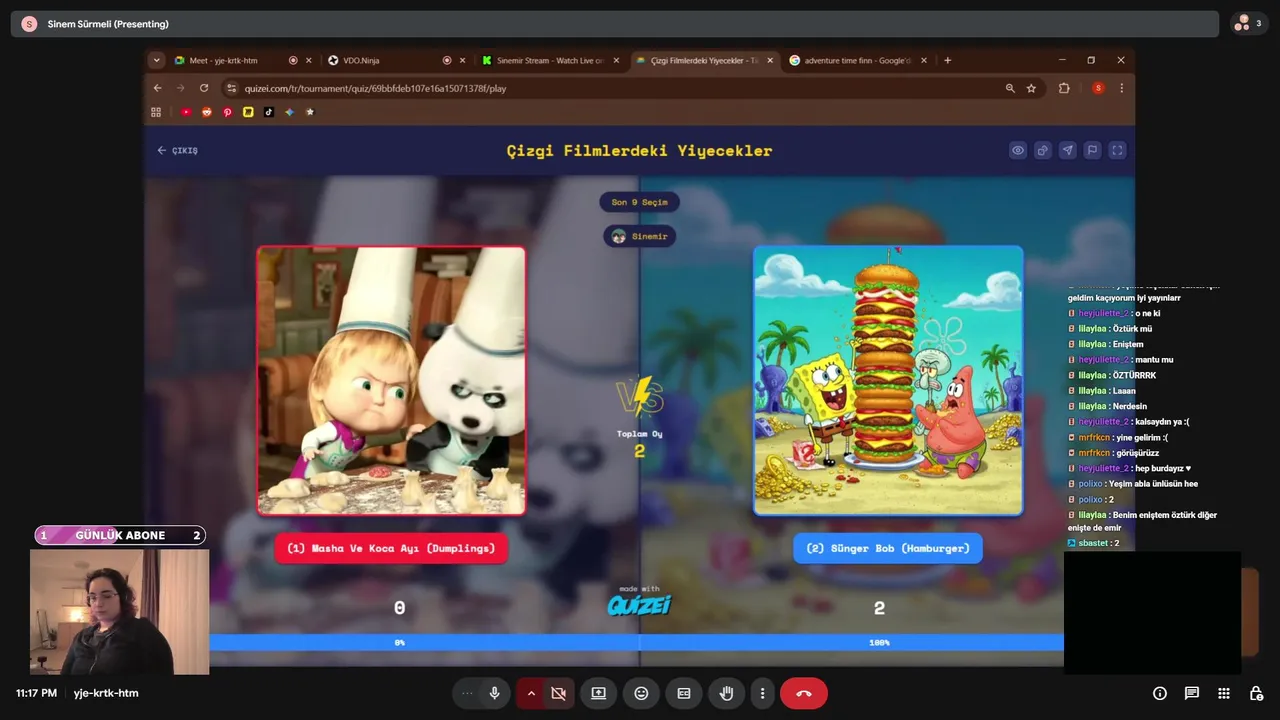Click the presenter webcam thumbnail
The height and width of the screenshot is (720, 1280).
click(119, 612)
